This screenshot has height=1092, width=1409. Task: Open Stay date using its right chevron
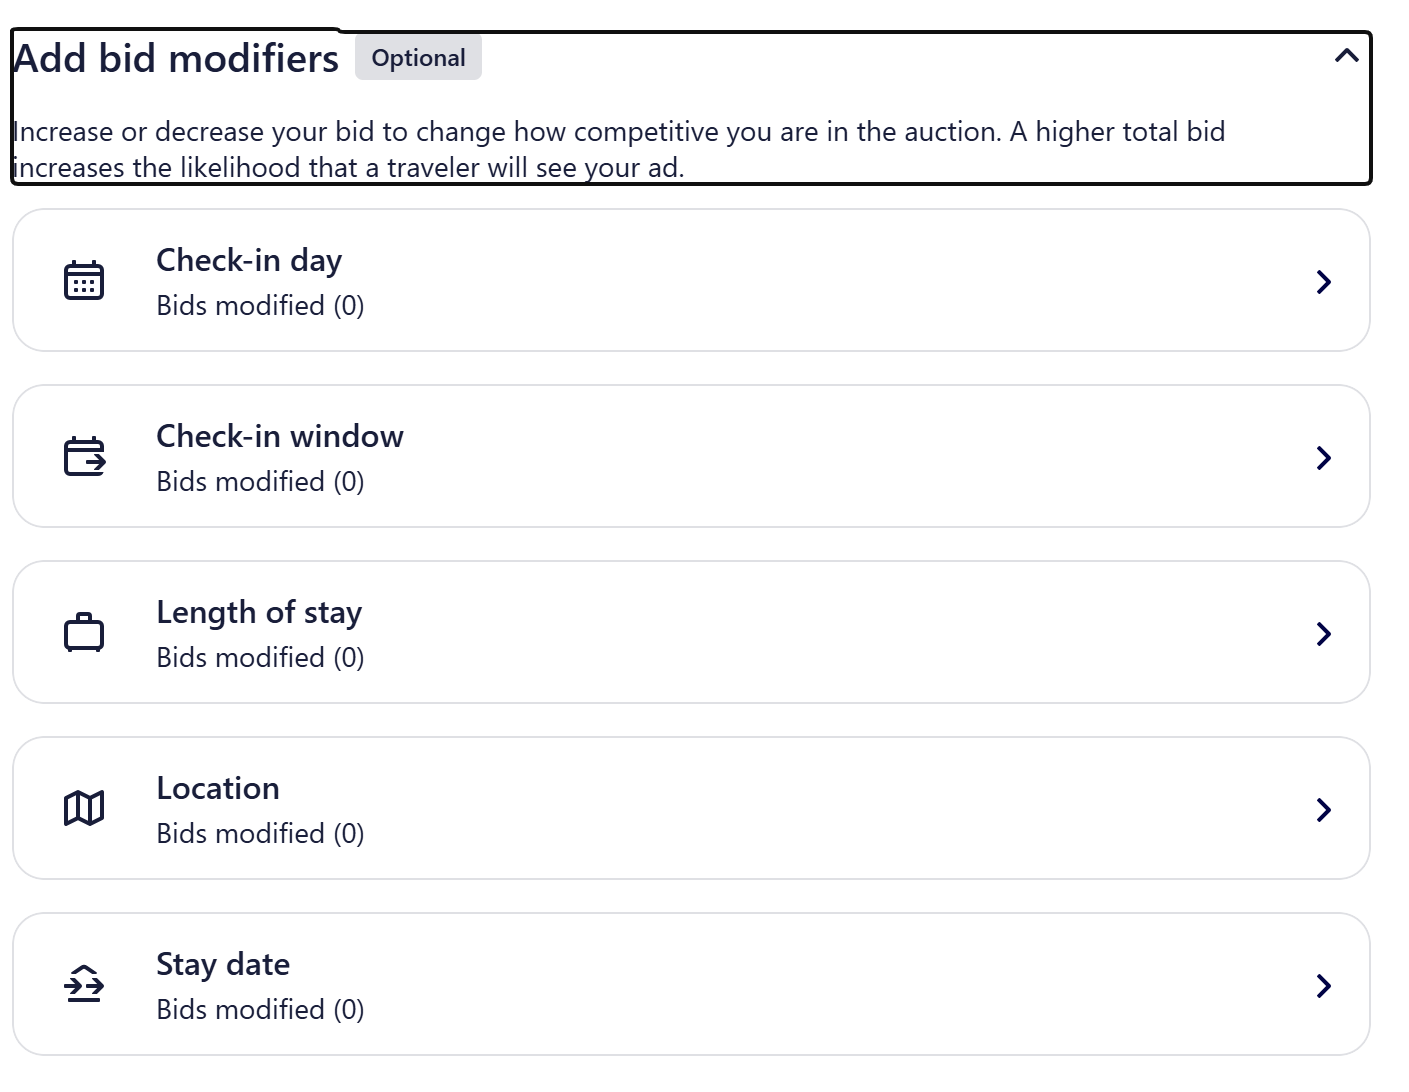(1324, 986)
